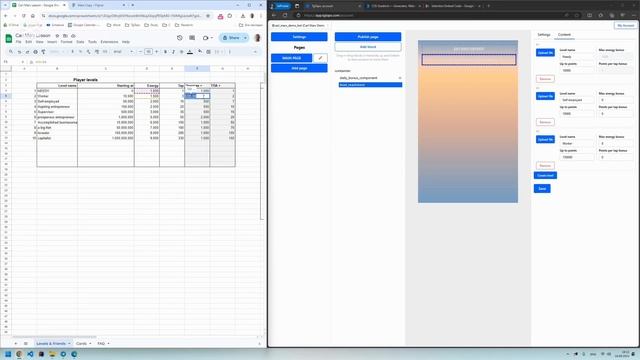Show all sheets list icon
Screen dimensions: 640x360
coord(26,344)
